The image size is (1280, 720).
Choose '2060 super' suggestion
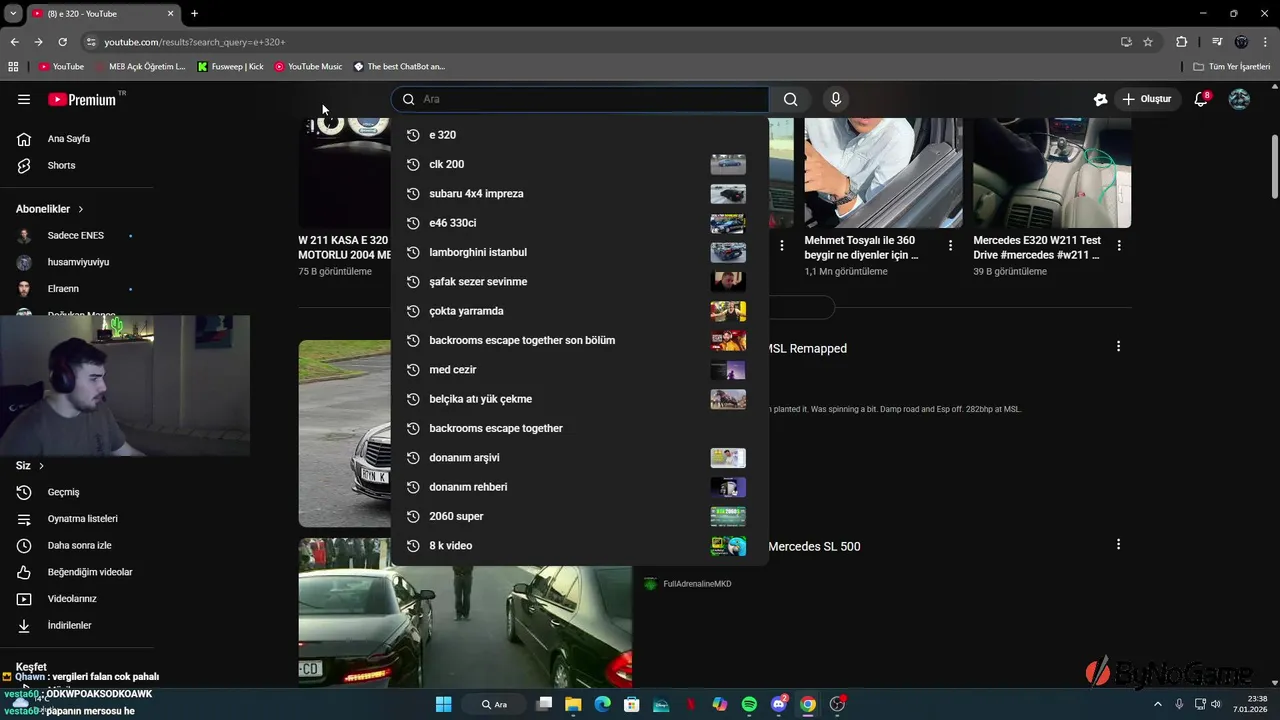[x=580, y=516]
